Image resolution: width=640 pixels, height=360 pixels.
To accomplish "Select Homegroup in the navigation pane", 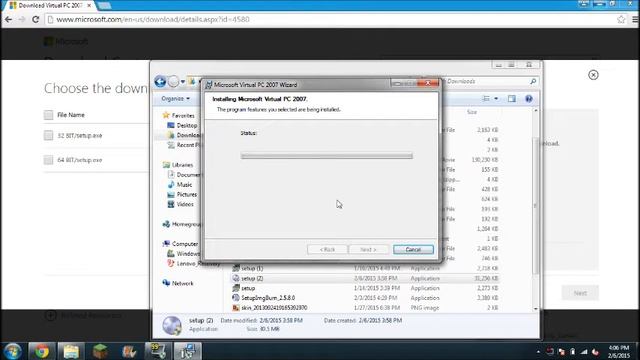I will tap(182, 224).
